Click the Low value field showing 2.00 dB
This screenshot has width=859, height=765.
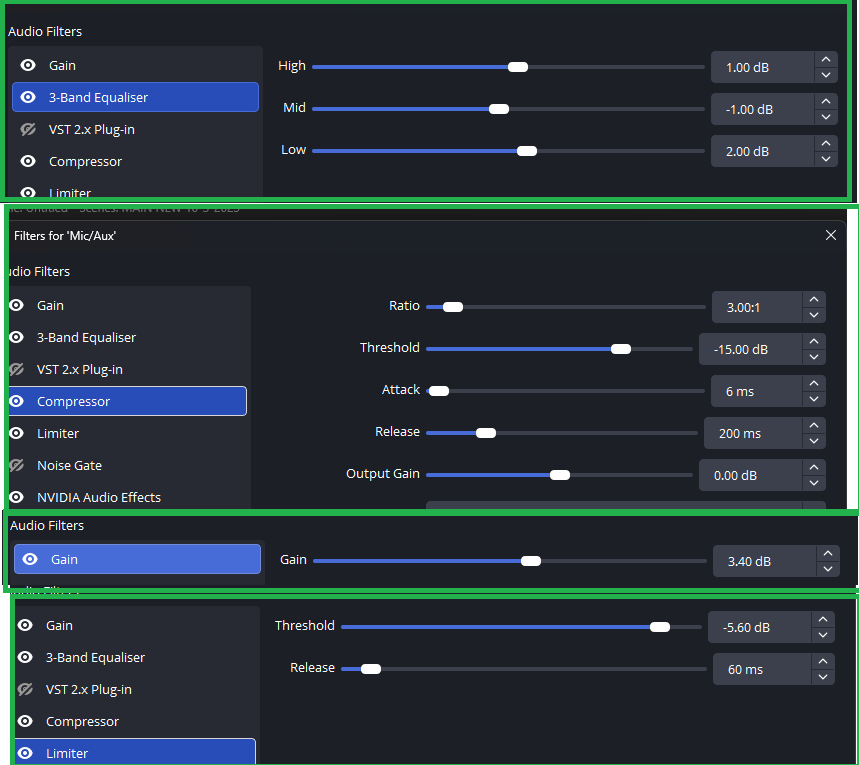point(763,151)
